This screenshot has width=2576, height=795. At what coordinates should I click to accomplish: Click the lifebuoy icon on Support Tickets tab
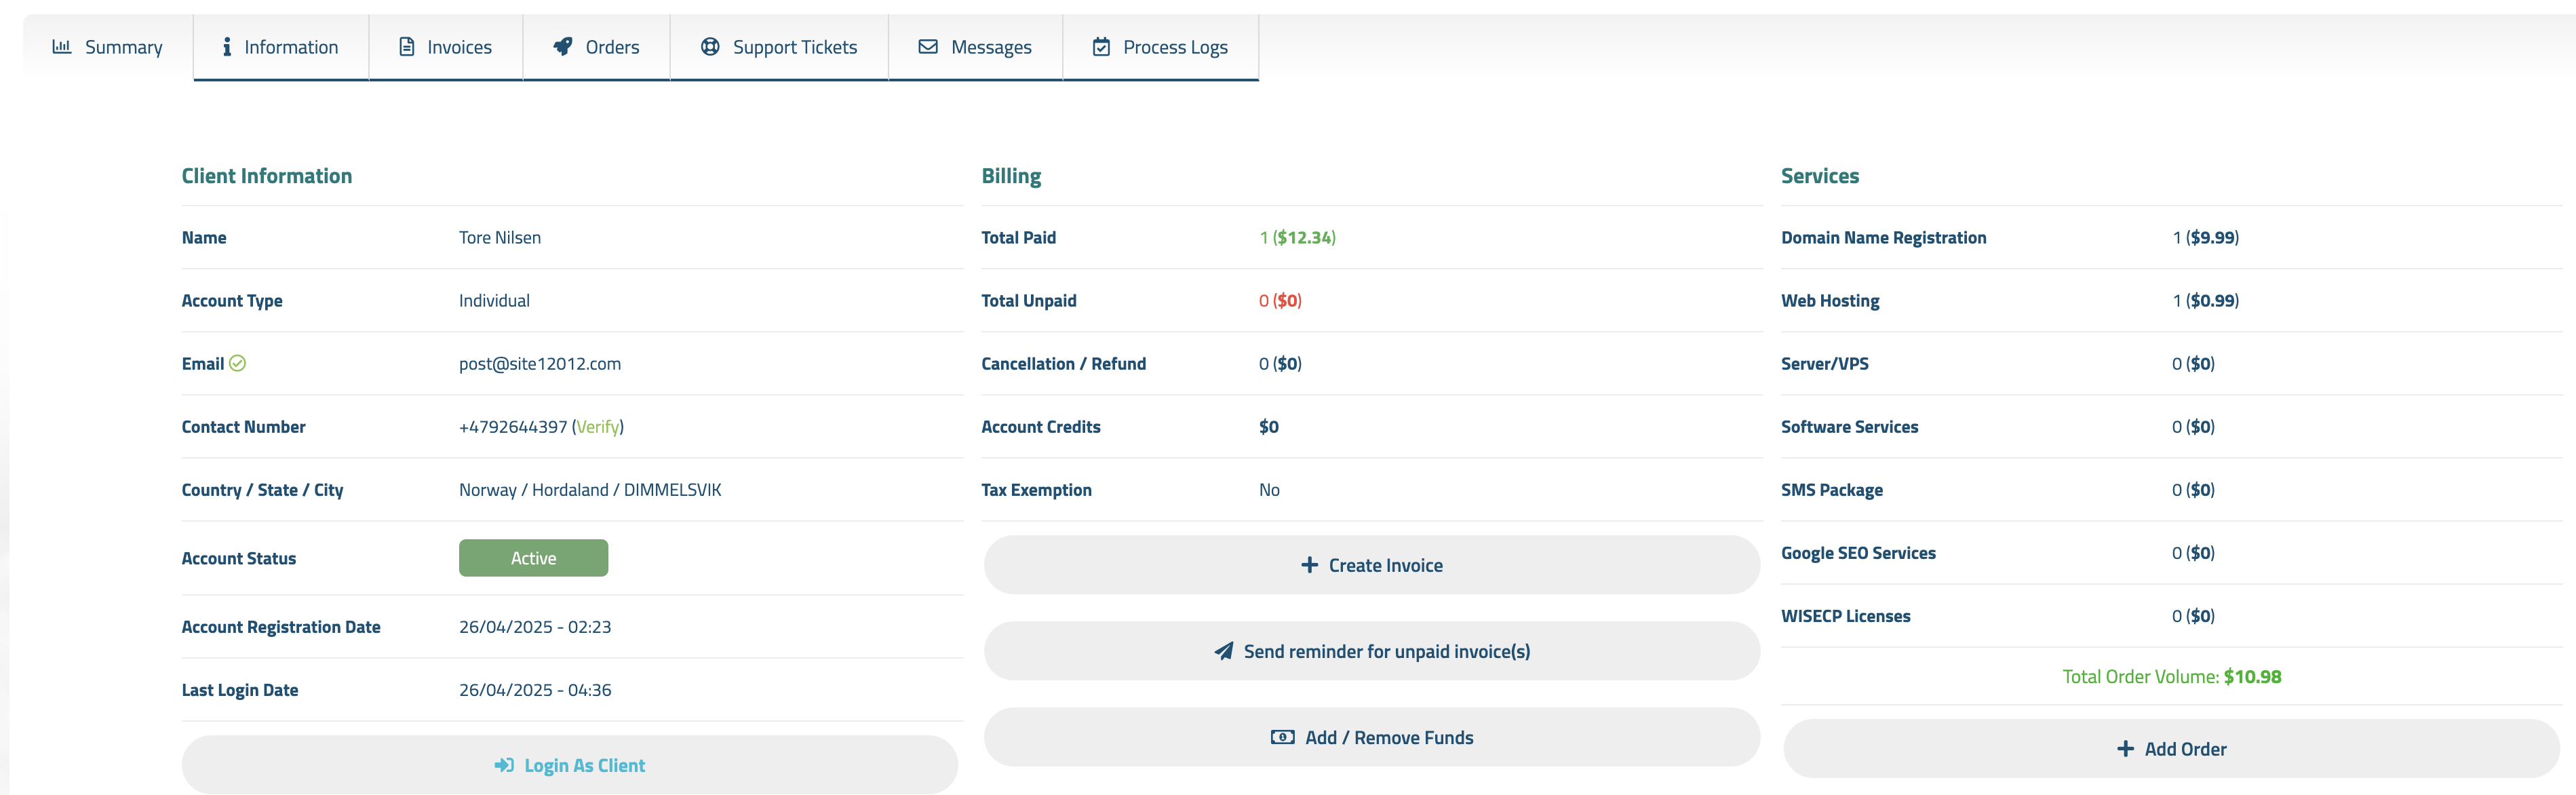point(710,47)
